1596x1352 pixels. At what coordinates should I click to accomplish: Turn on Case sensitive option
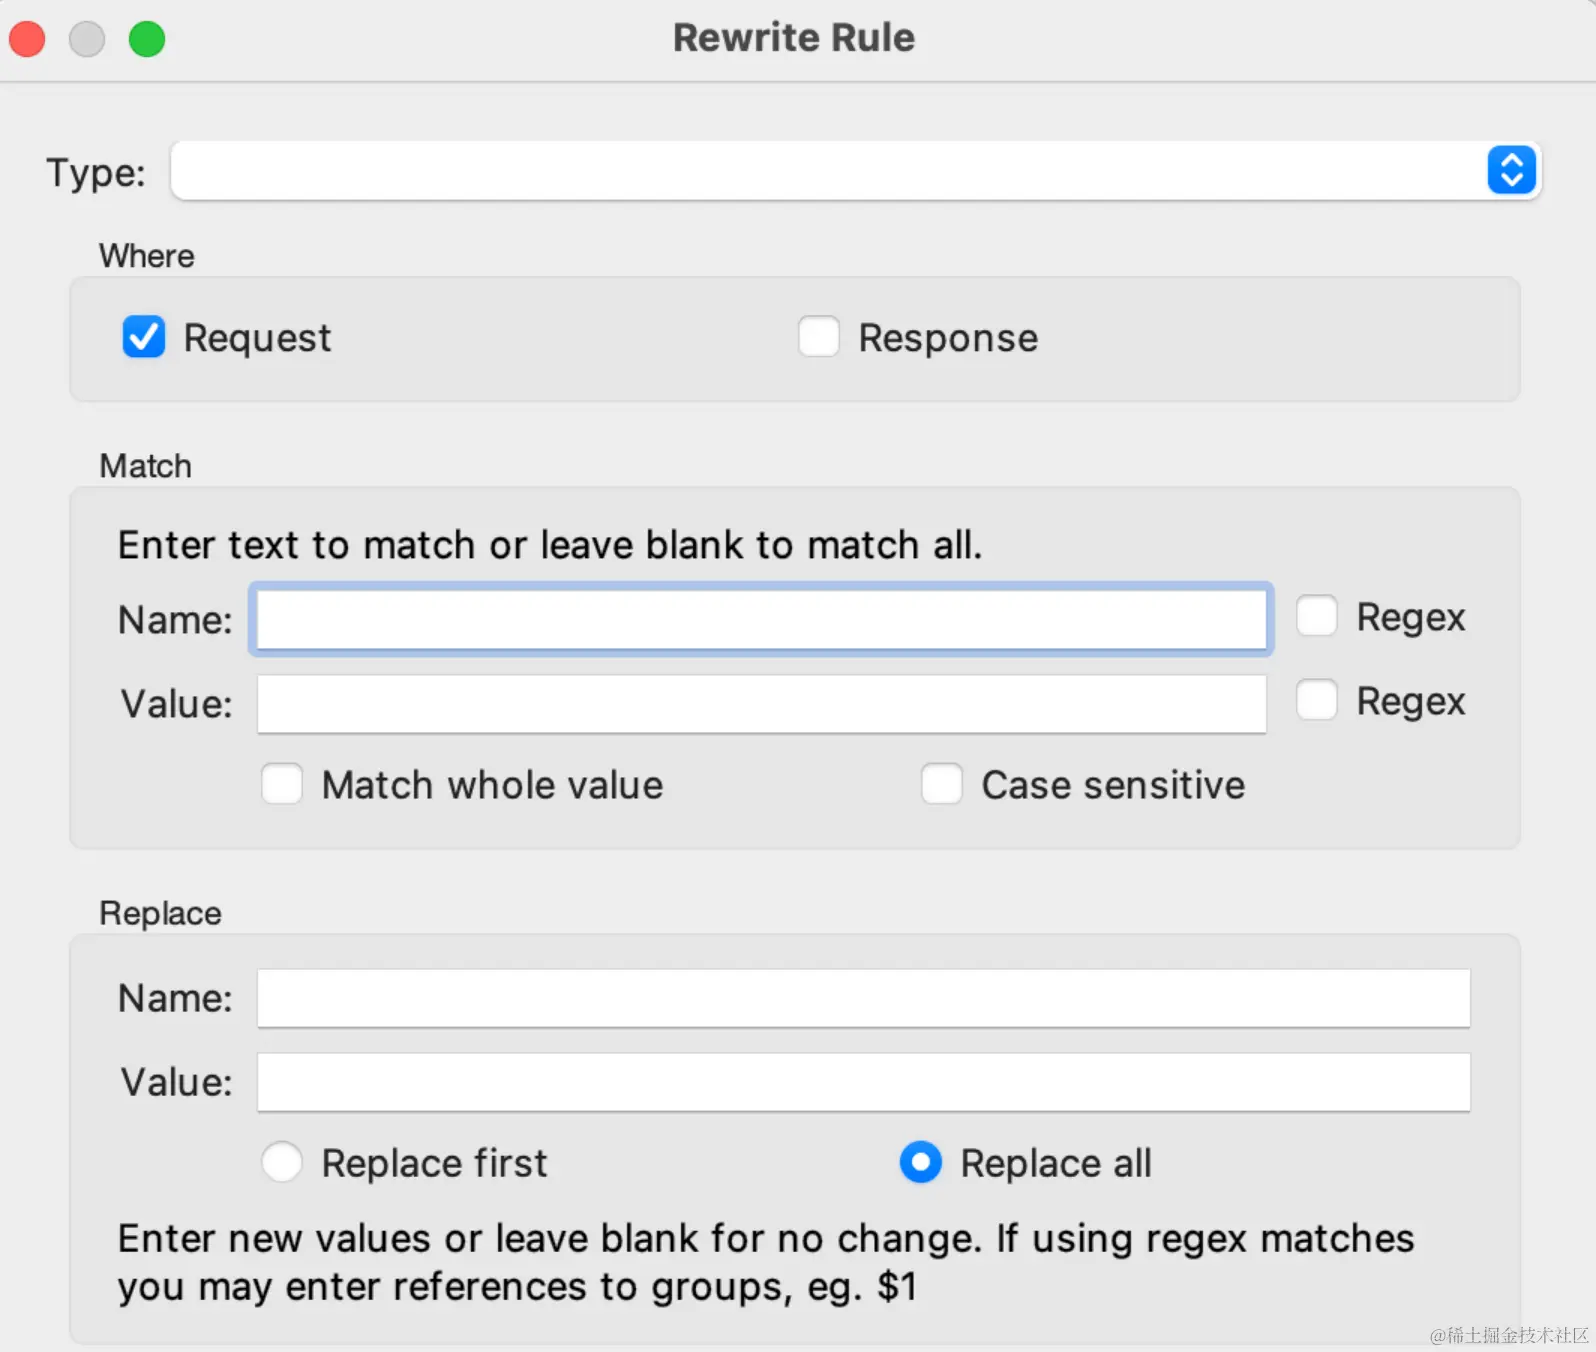[941, 784]
